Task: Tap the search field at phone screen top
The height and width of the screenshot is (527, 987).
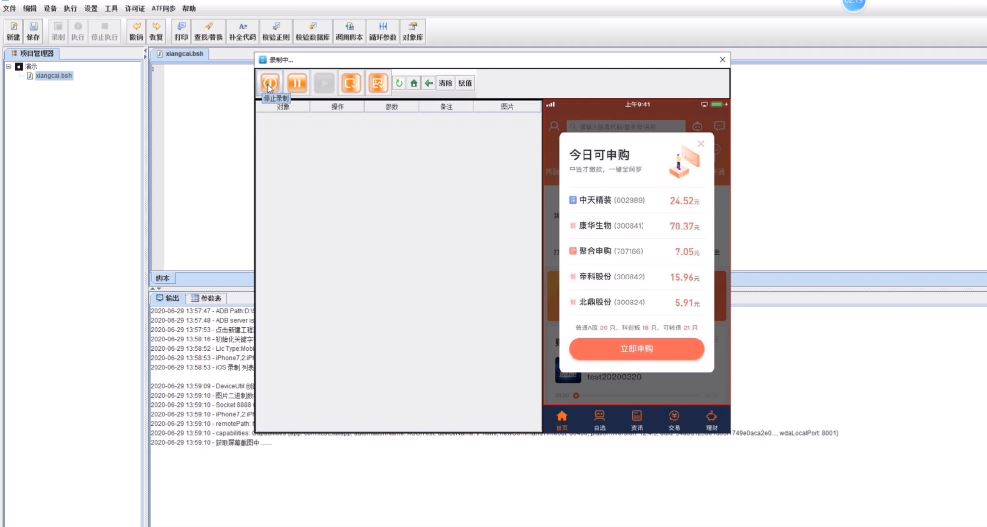Action: [626, 127]
